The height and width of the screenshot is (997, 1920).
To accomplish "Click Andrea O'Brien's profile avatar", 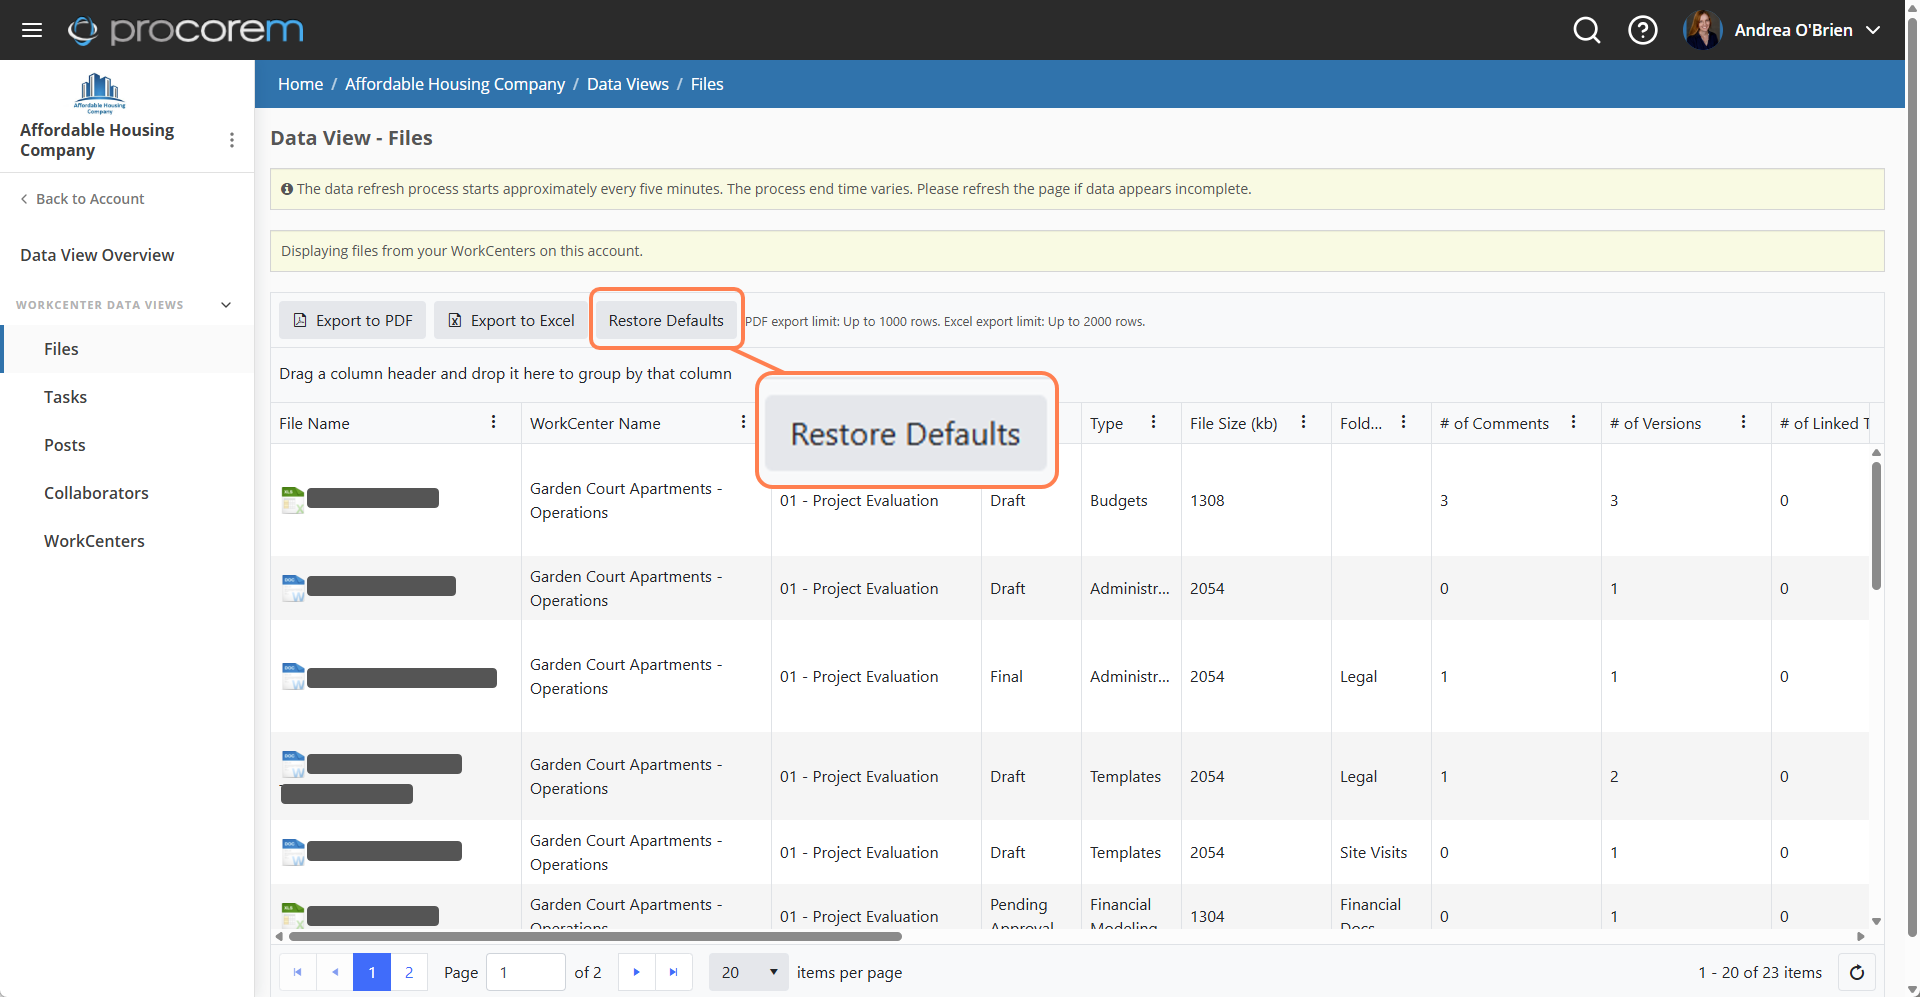I will tap(1702, 30).
